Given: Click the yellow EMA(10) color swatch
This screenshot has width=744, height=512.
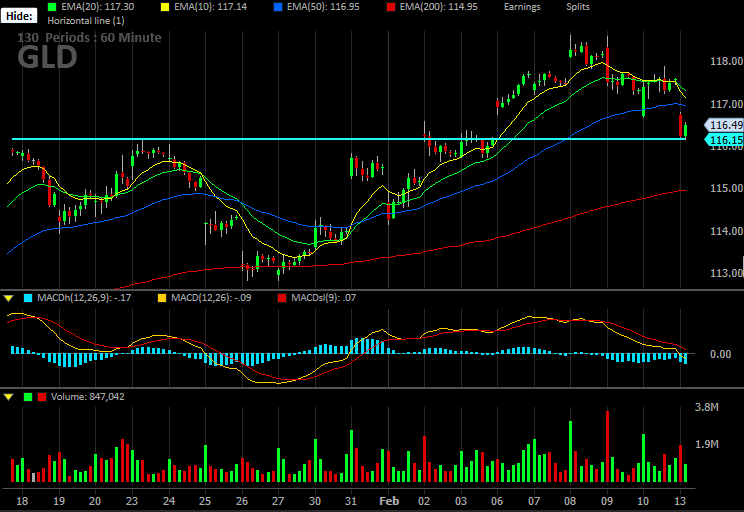Looking at the screenshot, I should coord(165,7).
